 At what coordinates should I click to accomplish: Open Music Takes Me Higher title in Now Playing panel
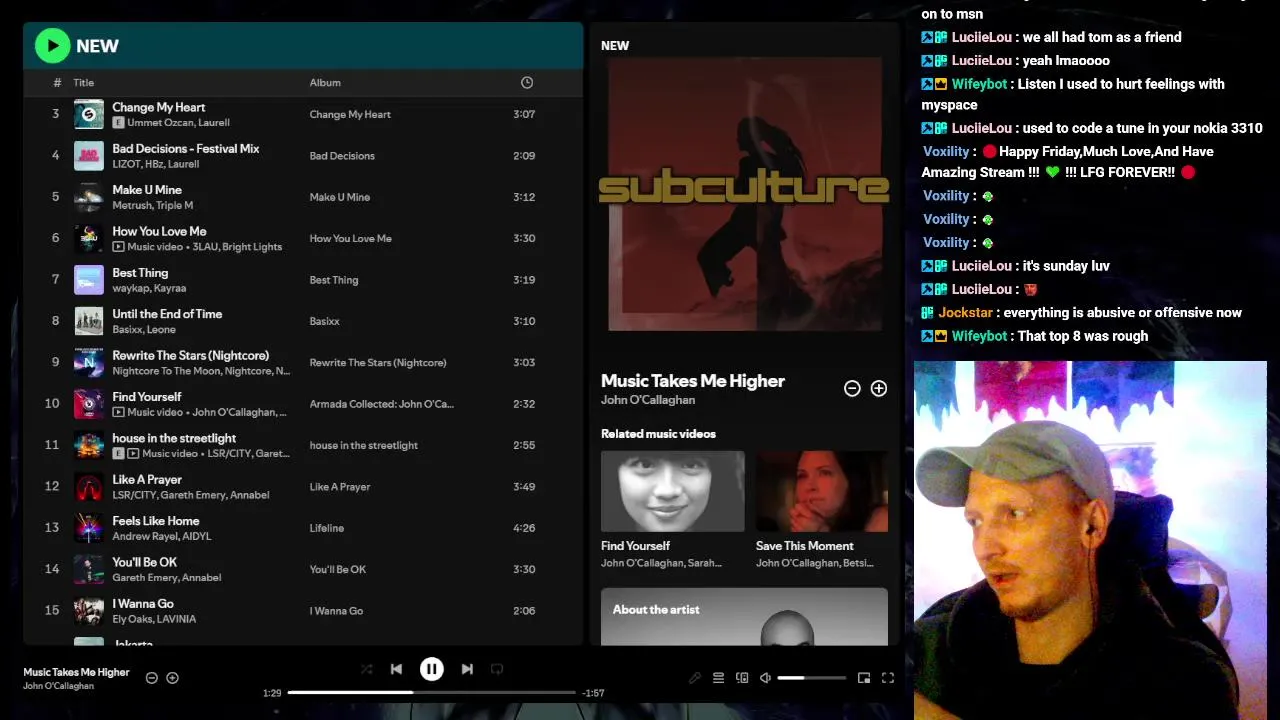click(x=693, y=381)
